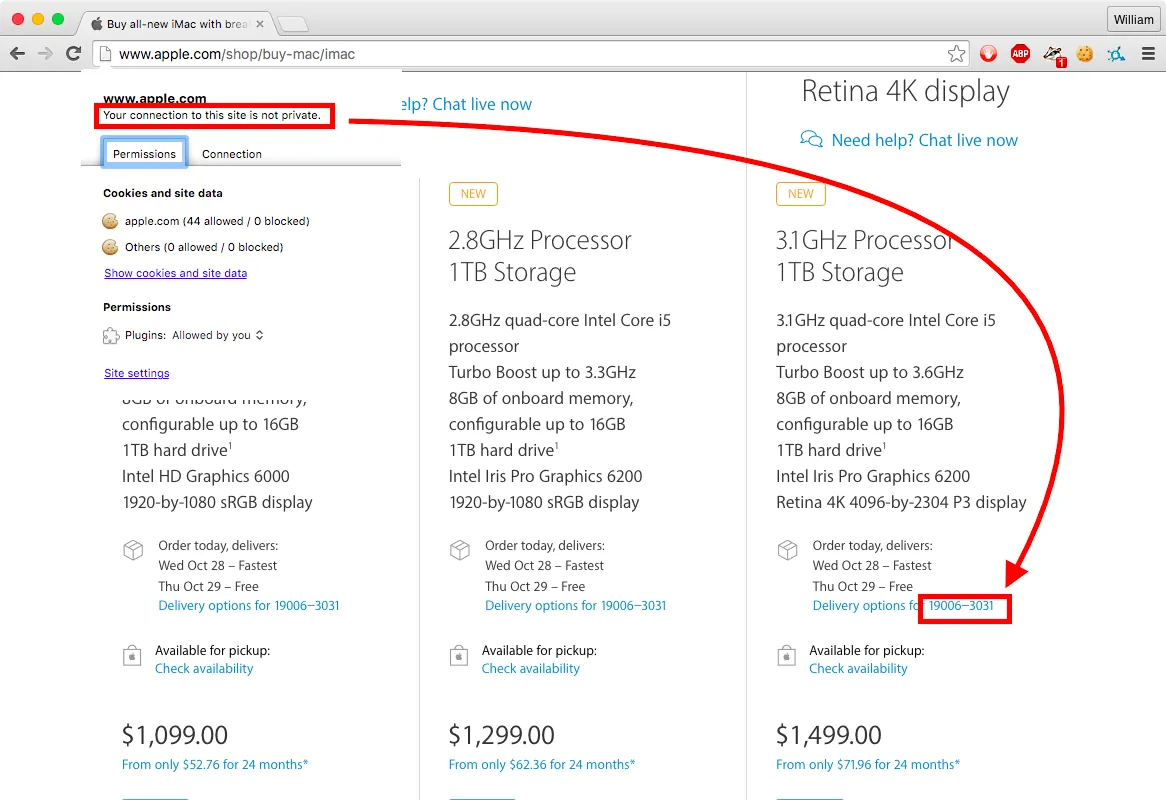This screenshot has width=1166, height=800.
Task: Click the cookie icon beside Others
Action: click(x=110, y=247)
